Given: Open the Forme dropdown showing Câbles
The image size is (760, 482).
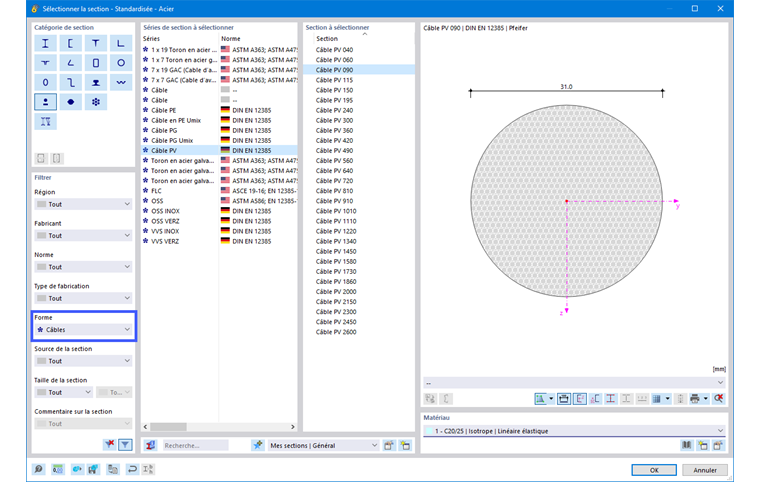Looking at the screenshot, I should point(83,330).
